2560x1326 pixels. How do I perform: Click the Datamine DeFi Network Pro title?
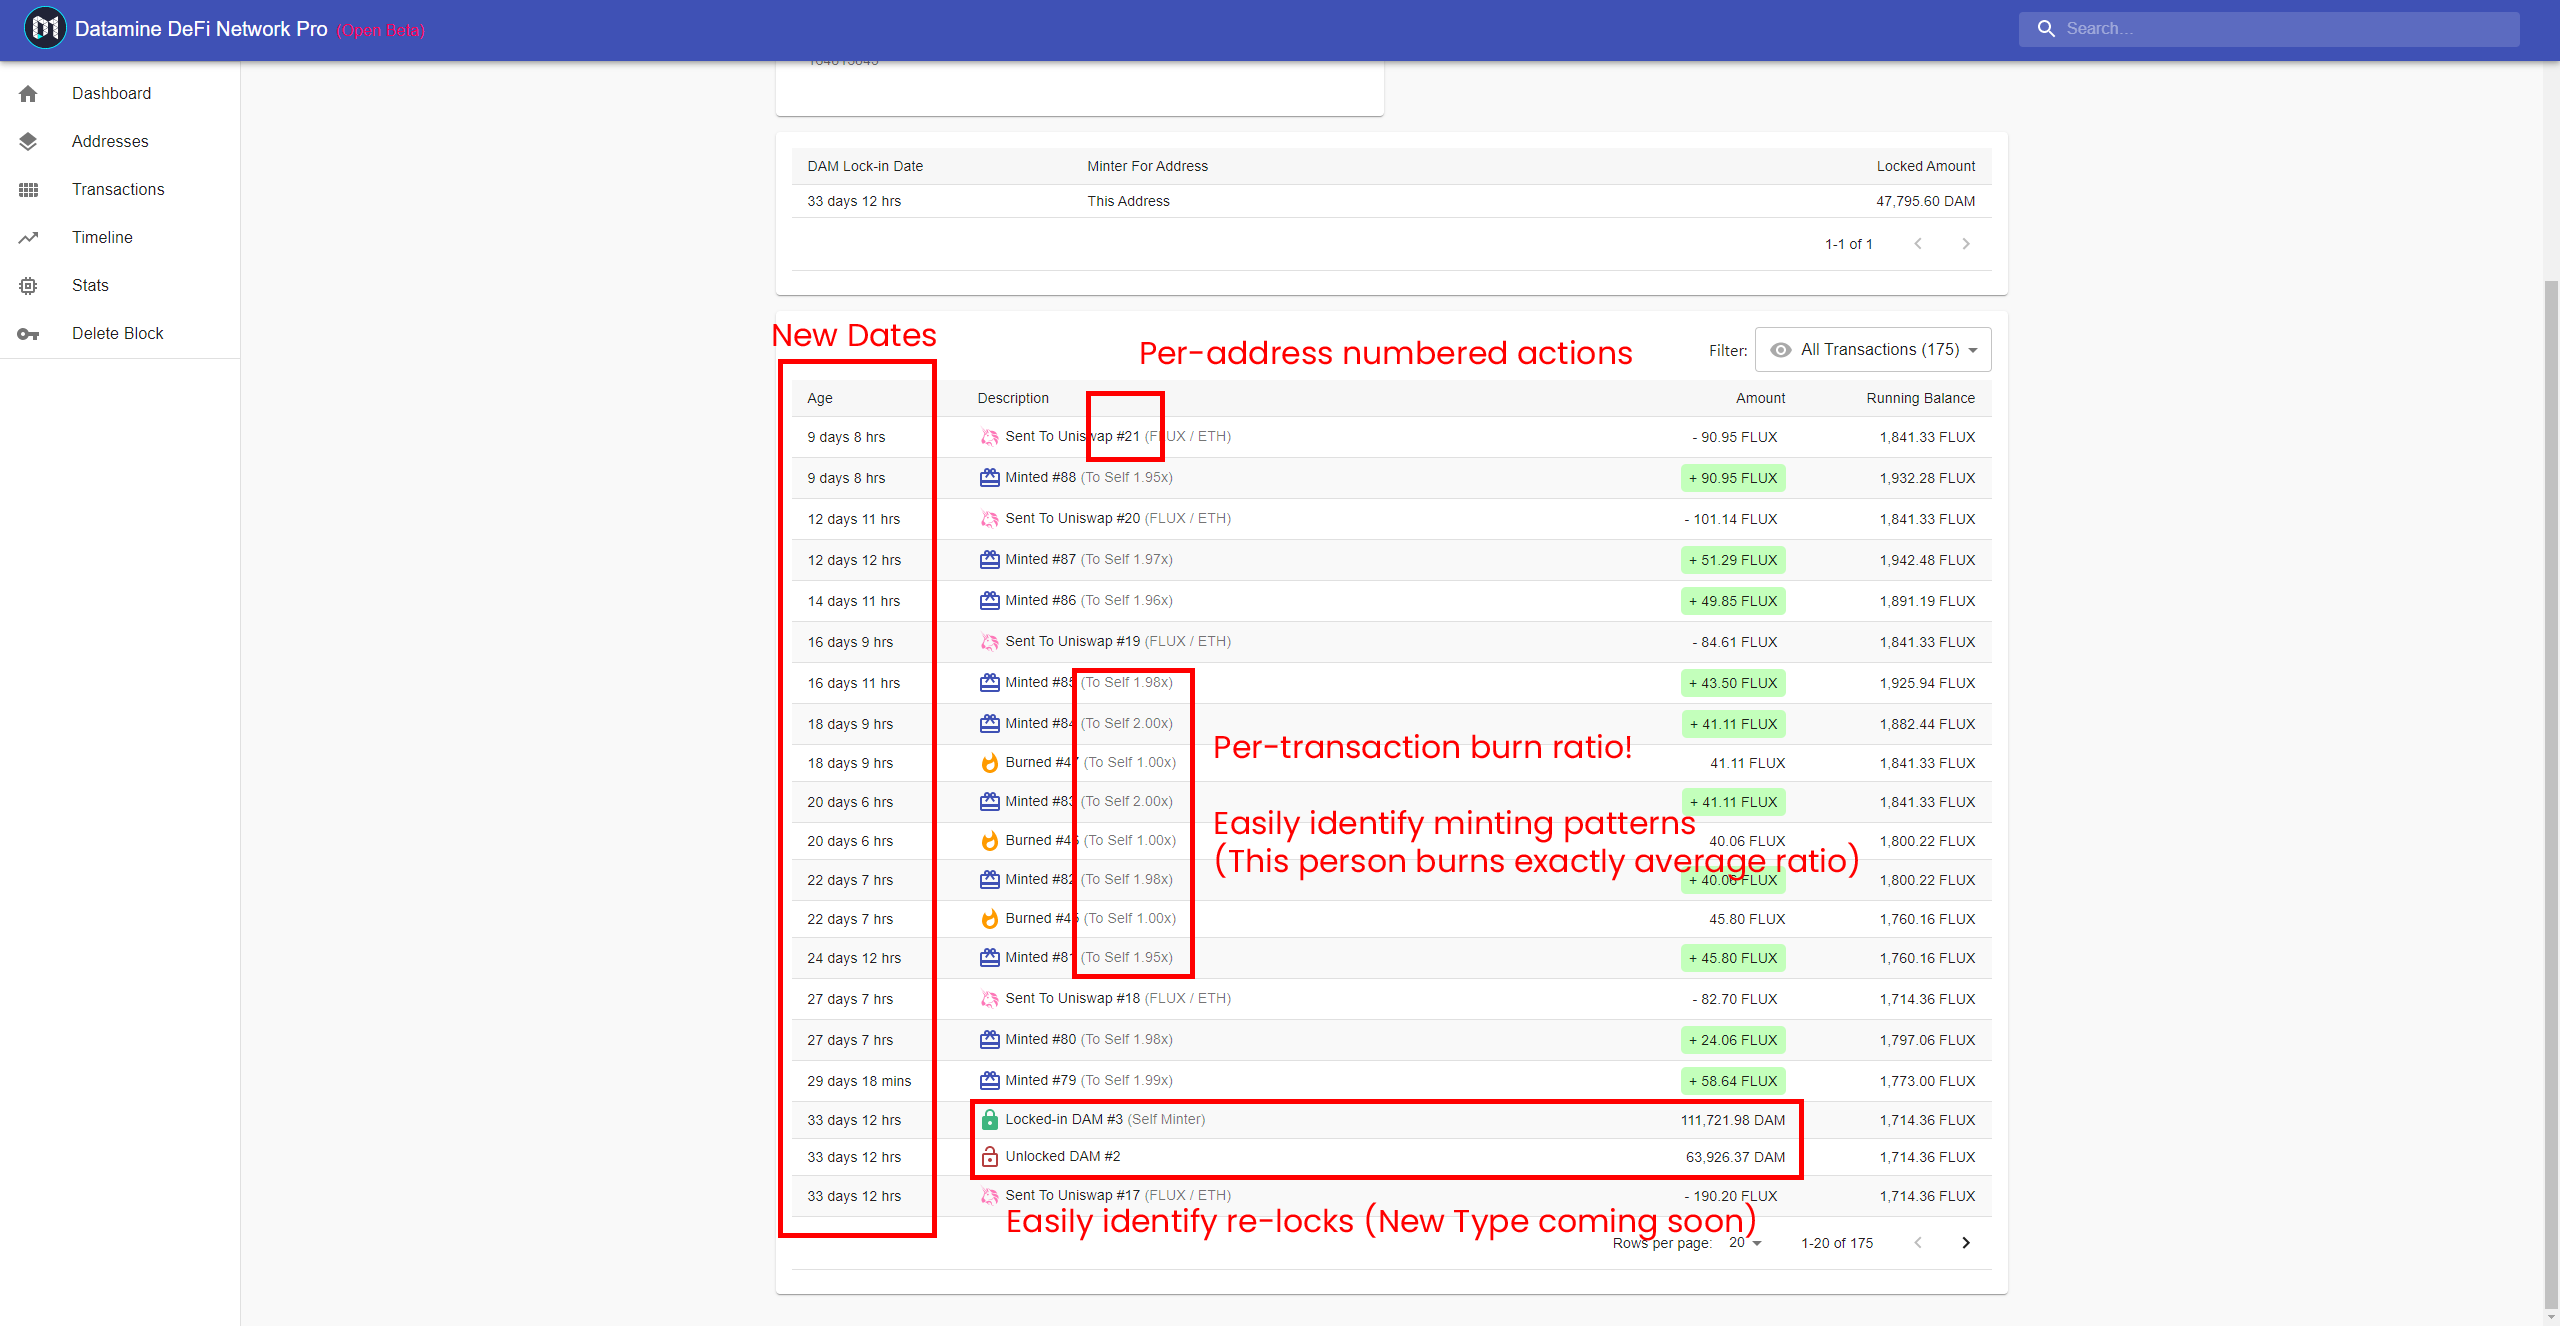201,29
